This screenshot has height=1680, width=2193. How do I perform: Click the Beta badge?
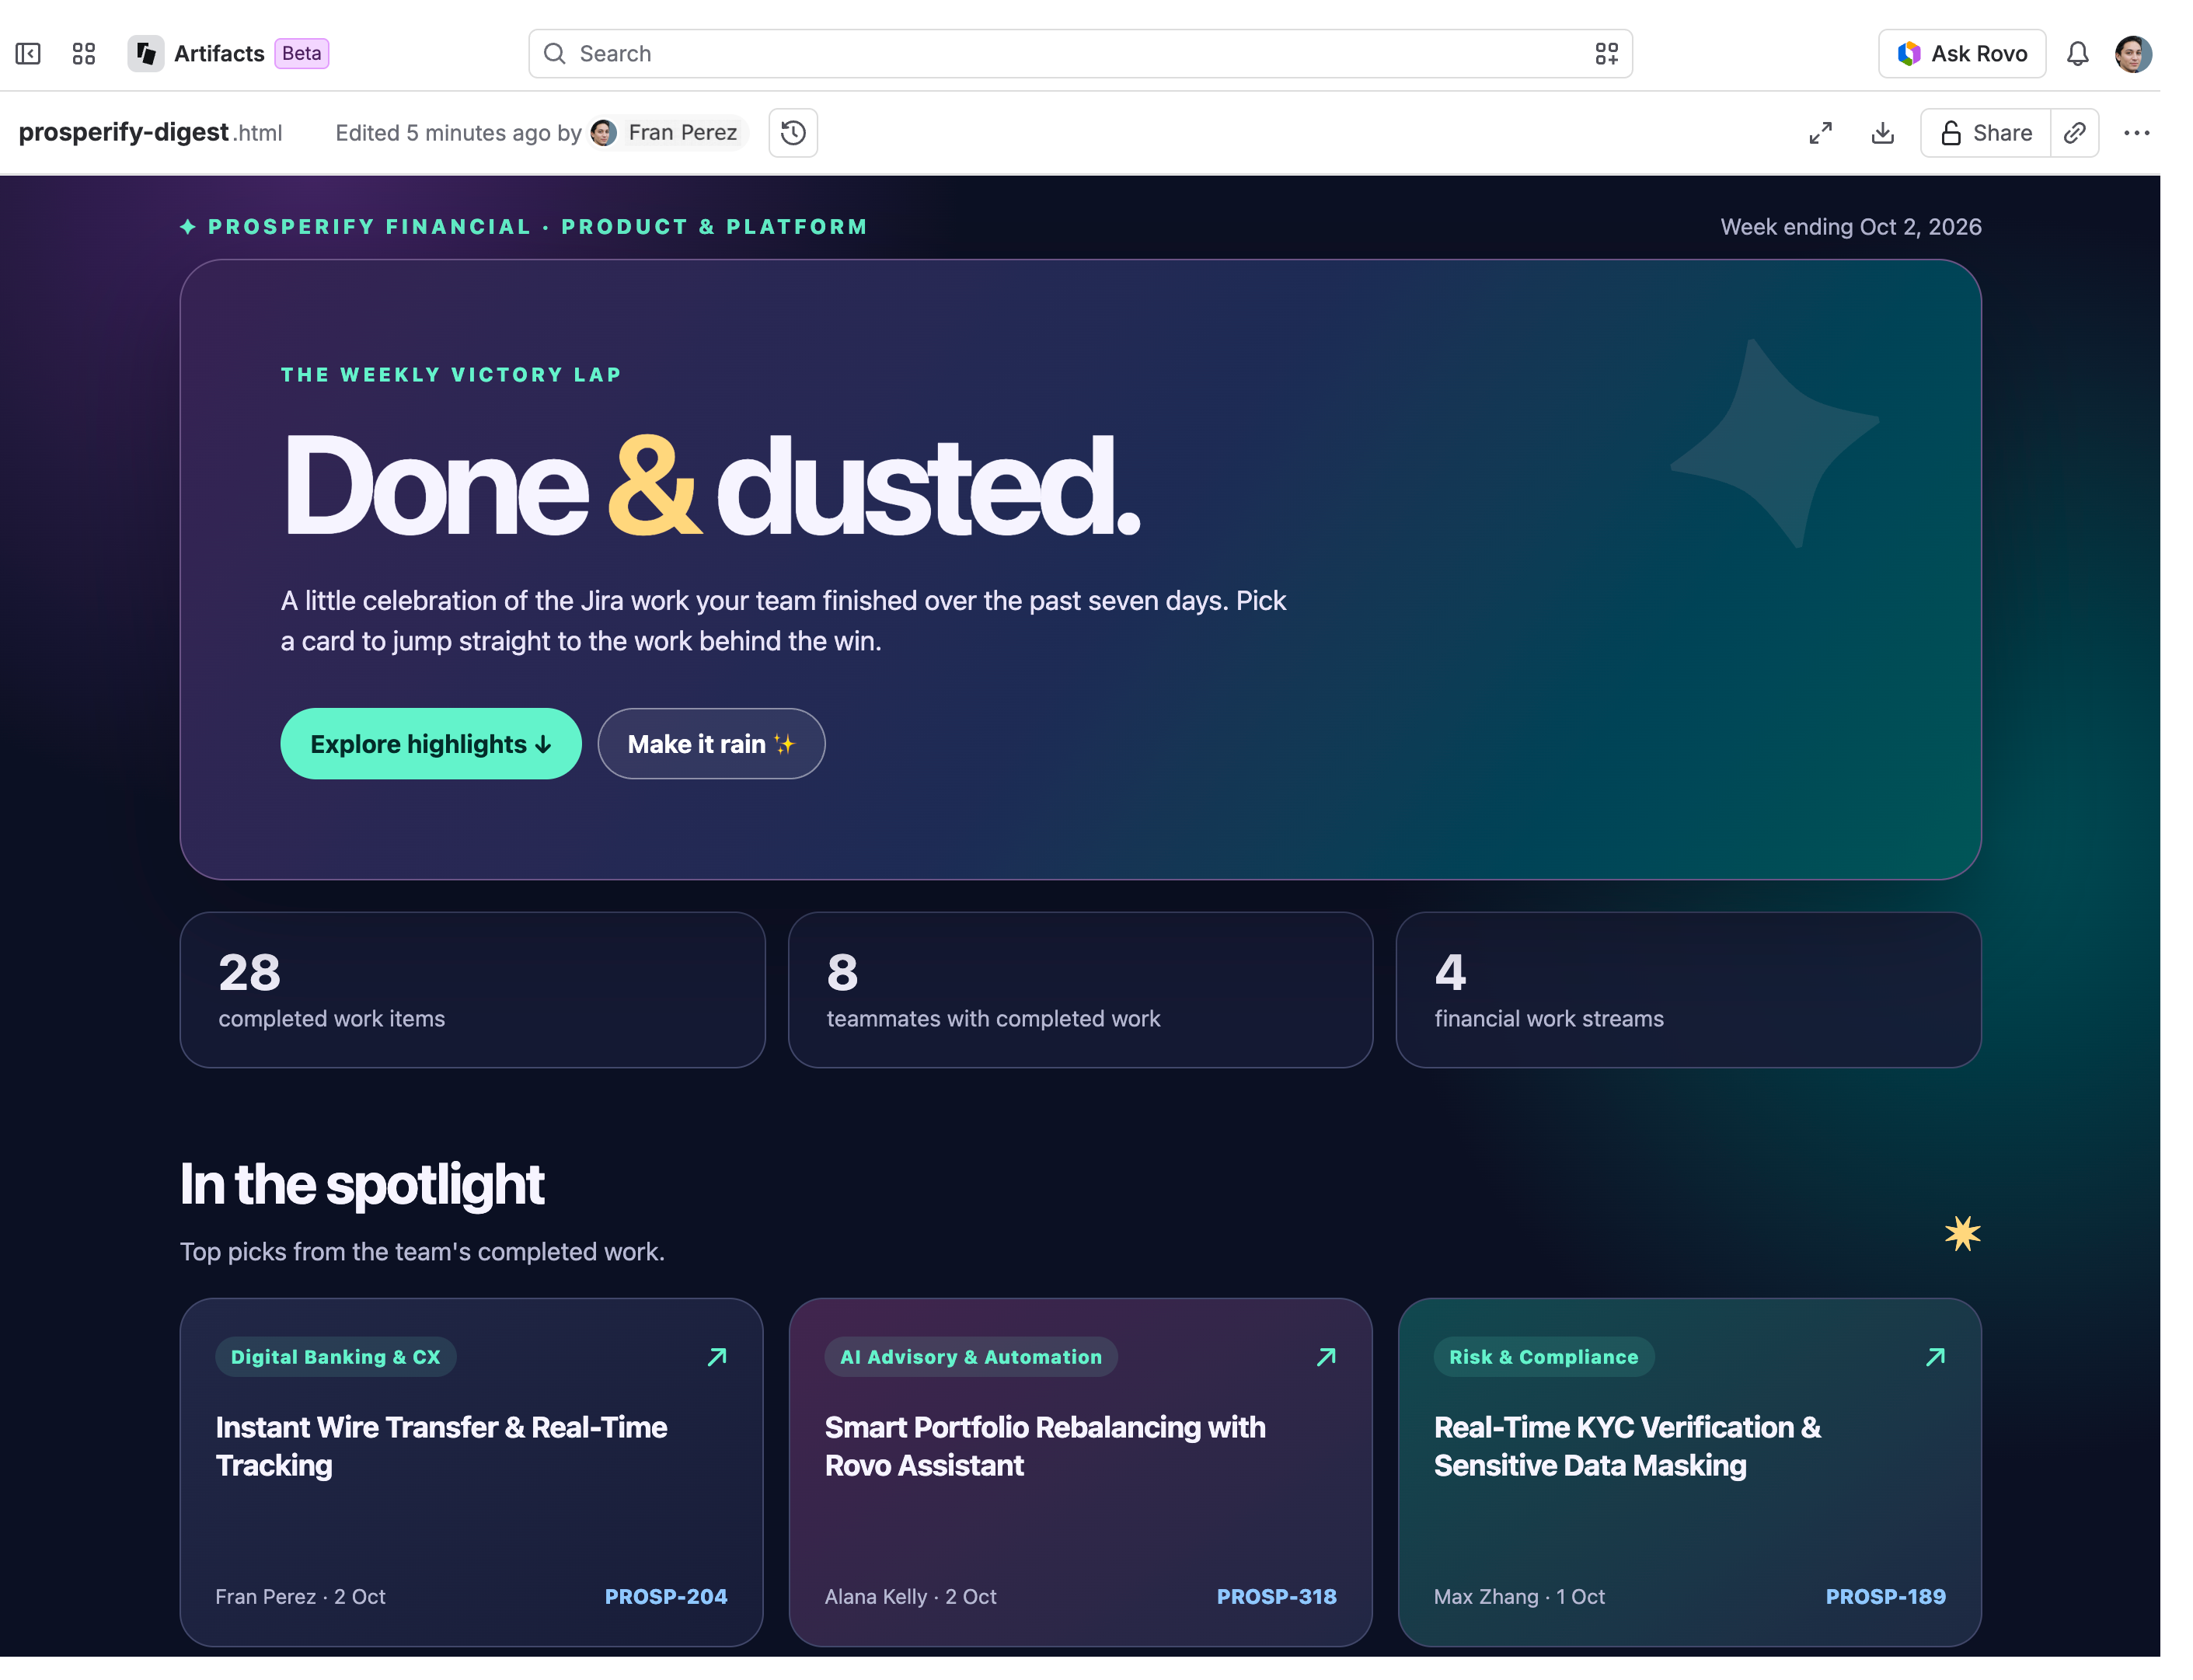point(301,53)
